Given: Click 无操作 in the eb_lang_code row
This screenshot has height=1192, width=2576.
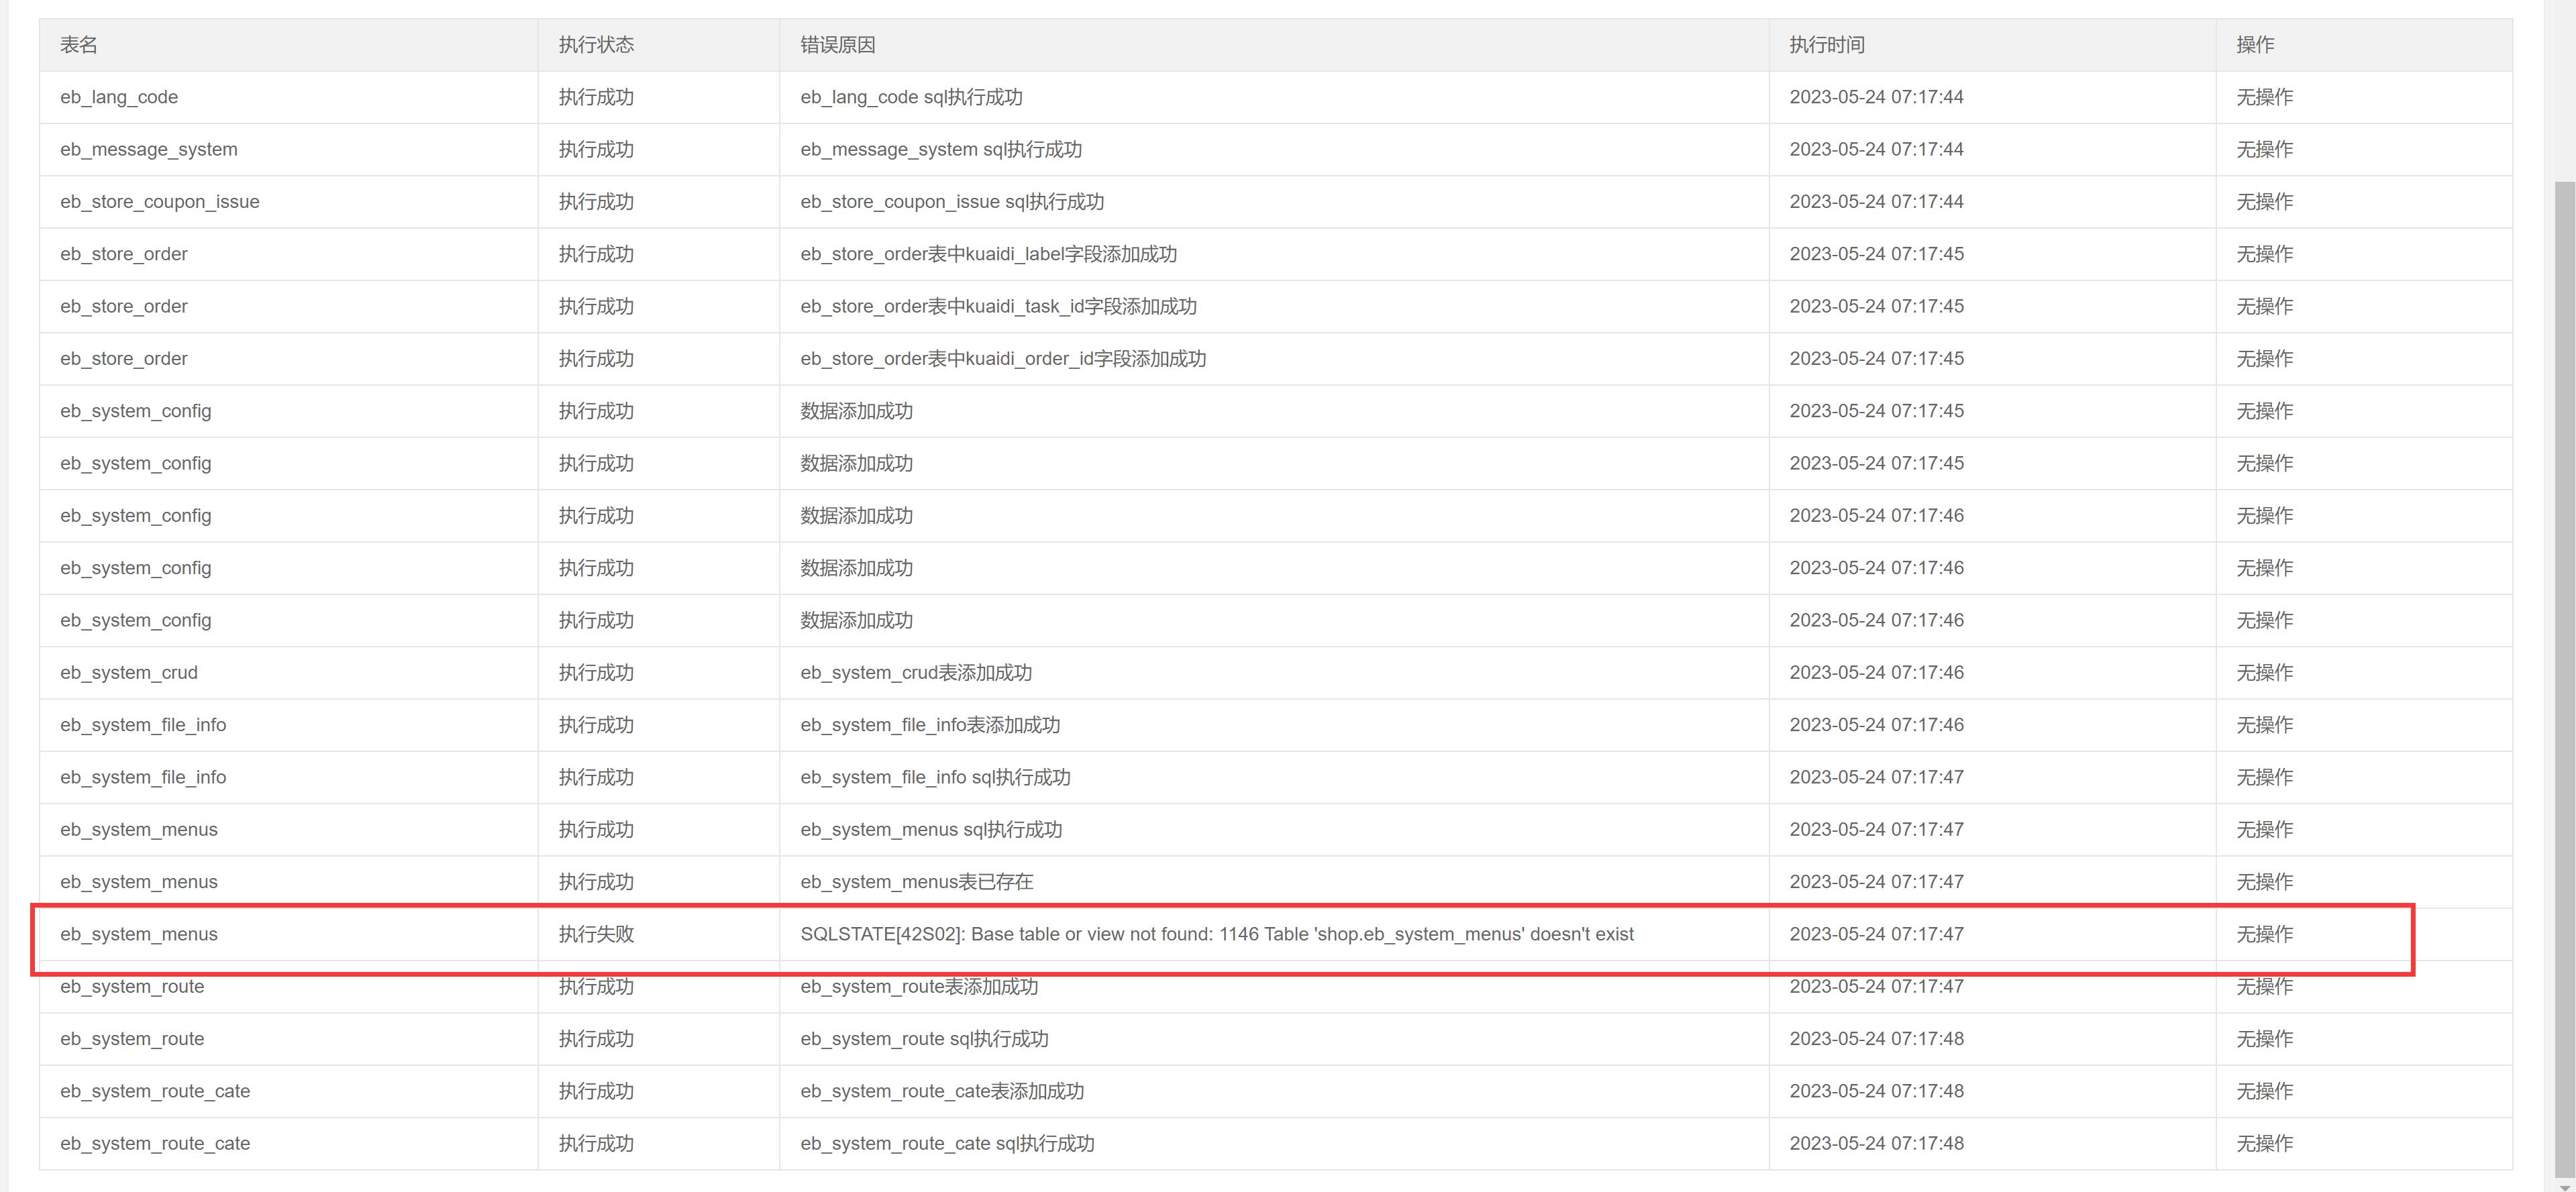Looking at the screenshot, I should (x=2265, y=97).
